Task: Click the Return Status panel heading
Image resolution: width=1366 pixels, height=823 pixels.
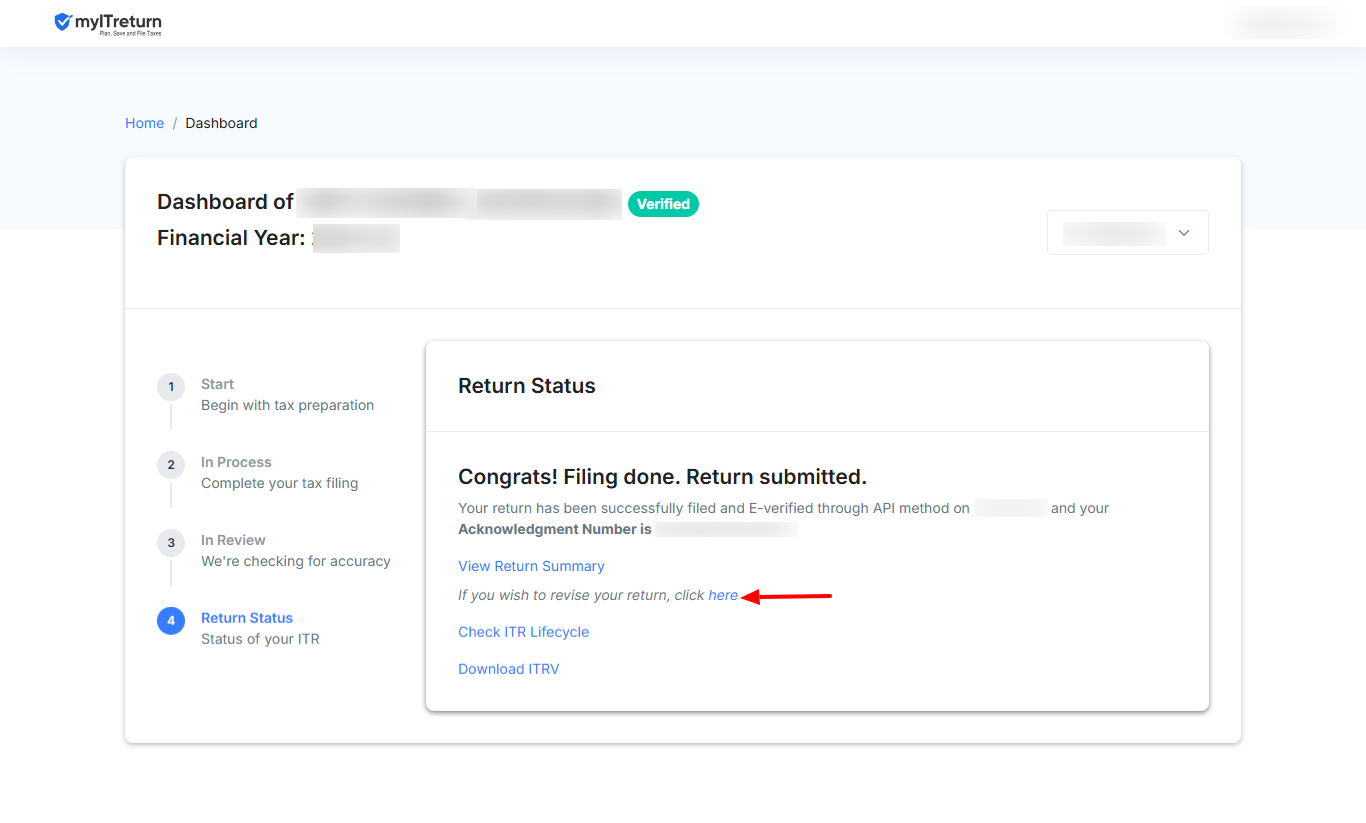Action: [x=526, y=386]
